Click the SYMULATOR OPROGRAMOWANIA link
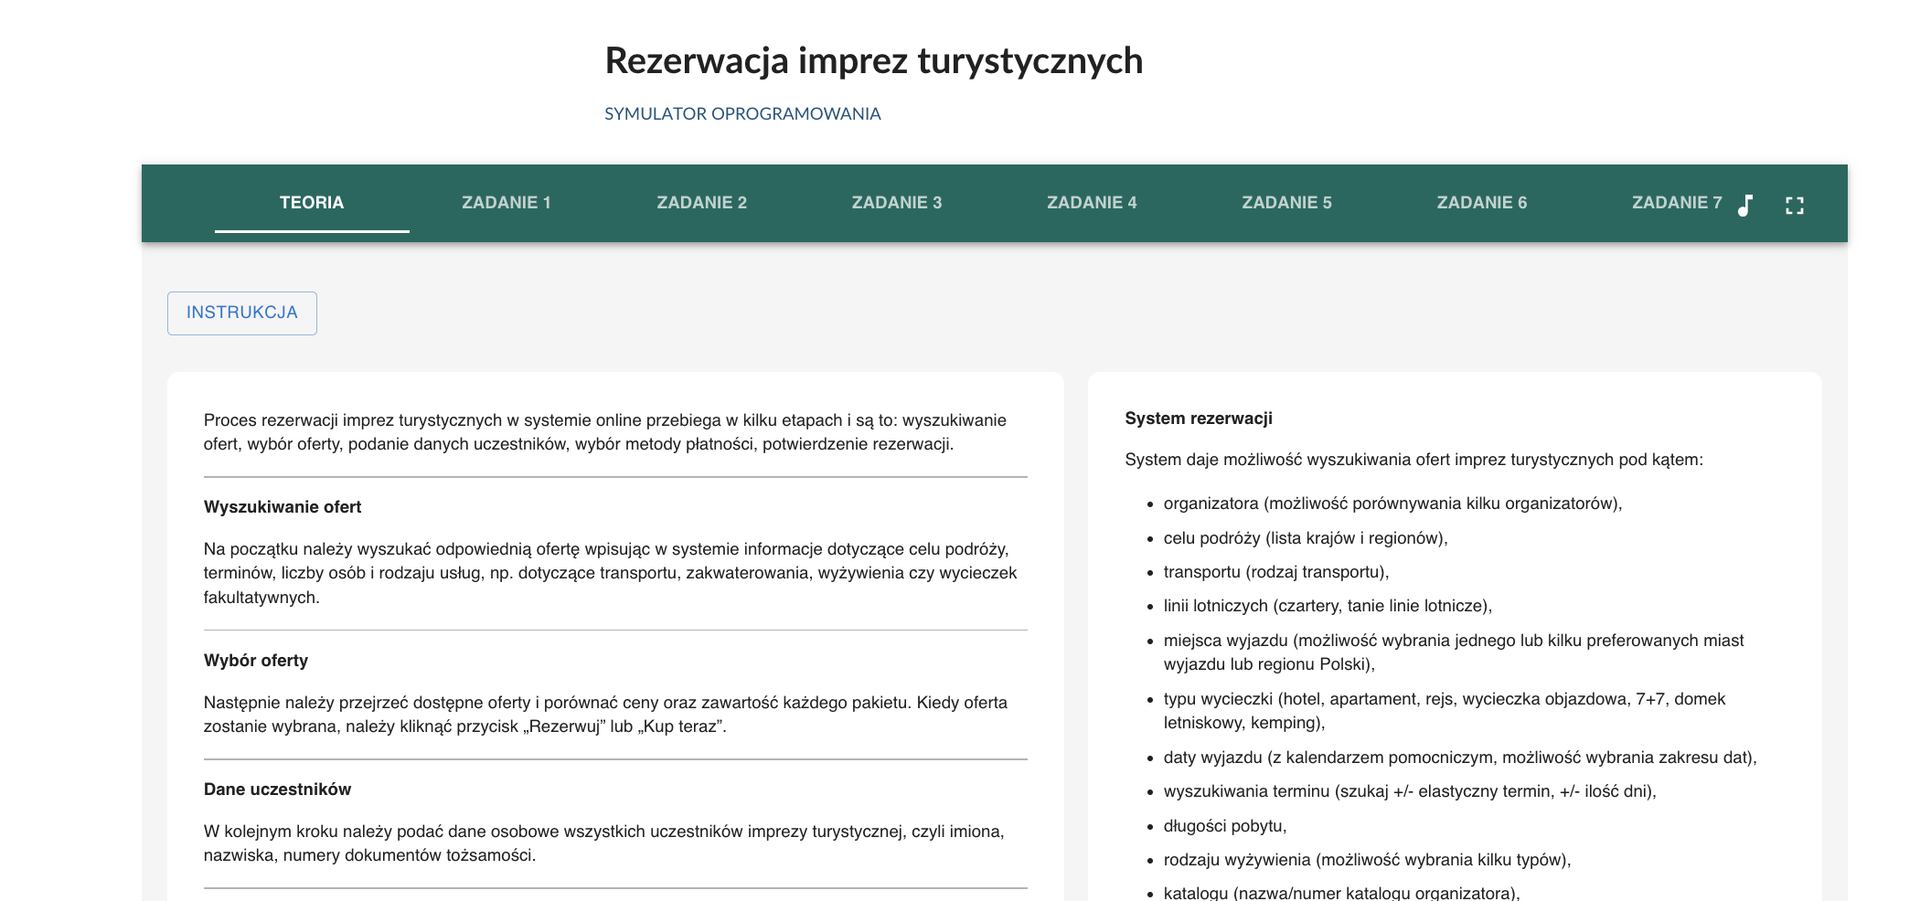 [743, 113]
